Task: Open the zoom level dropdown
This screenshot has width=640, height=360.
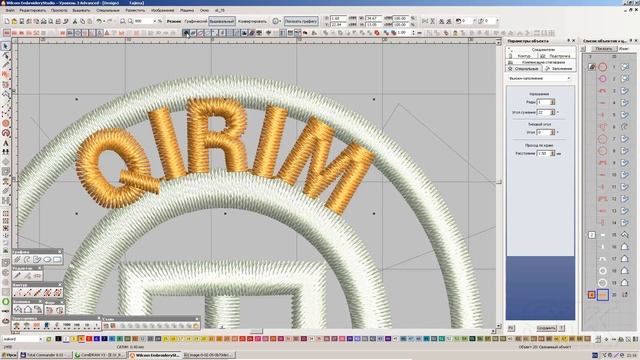Action: click(x=155, y=21)
